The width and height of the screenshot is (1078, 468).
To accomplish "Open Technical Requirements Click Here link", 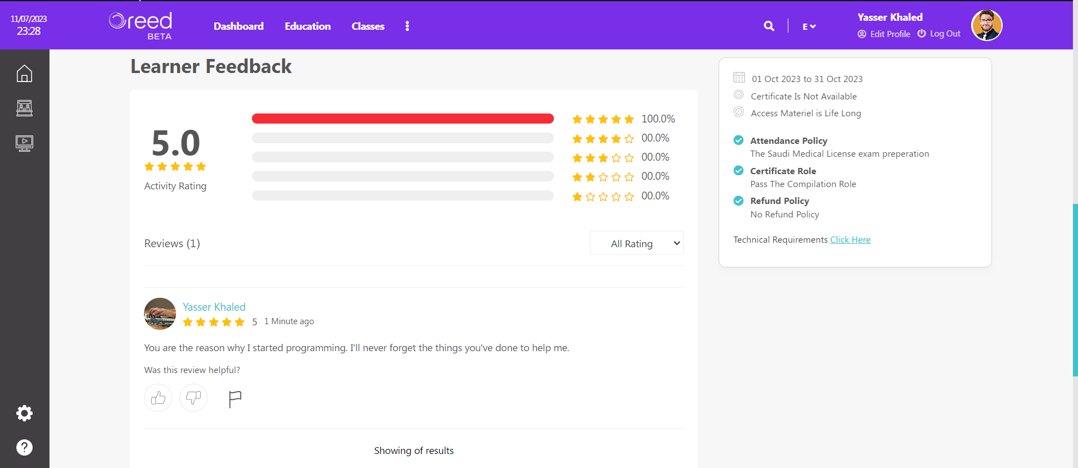I will coord(850,240).
